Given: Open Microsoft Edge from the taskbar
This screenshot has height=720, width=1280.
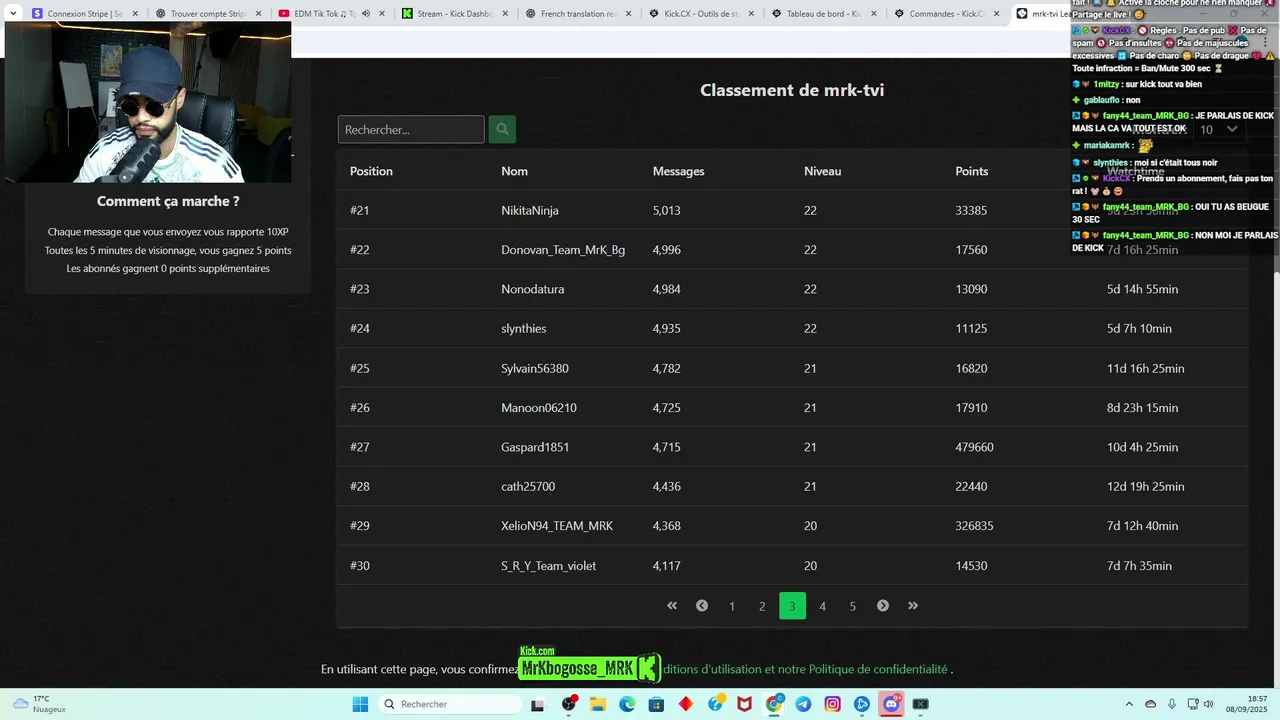Looking at the screenshot, I should coord(627,704).
